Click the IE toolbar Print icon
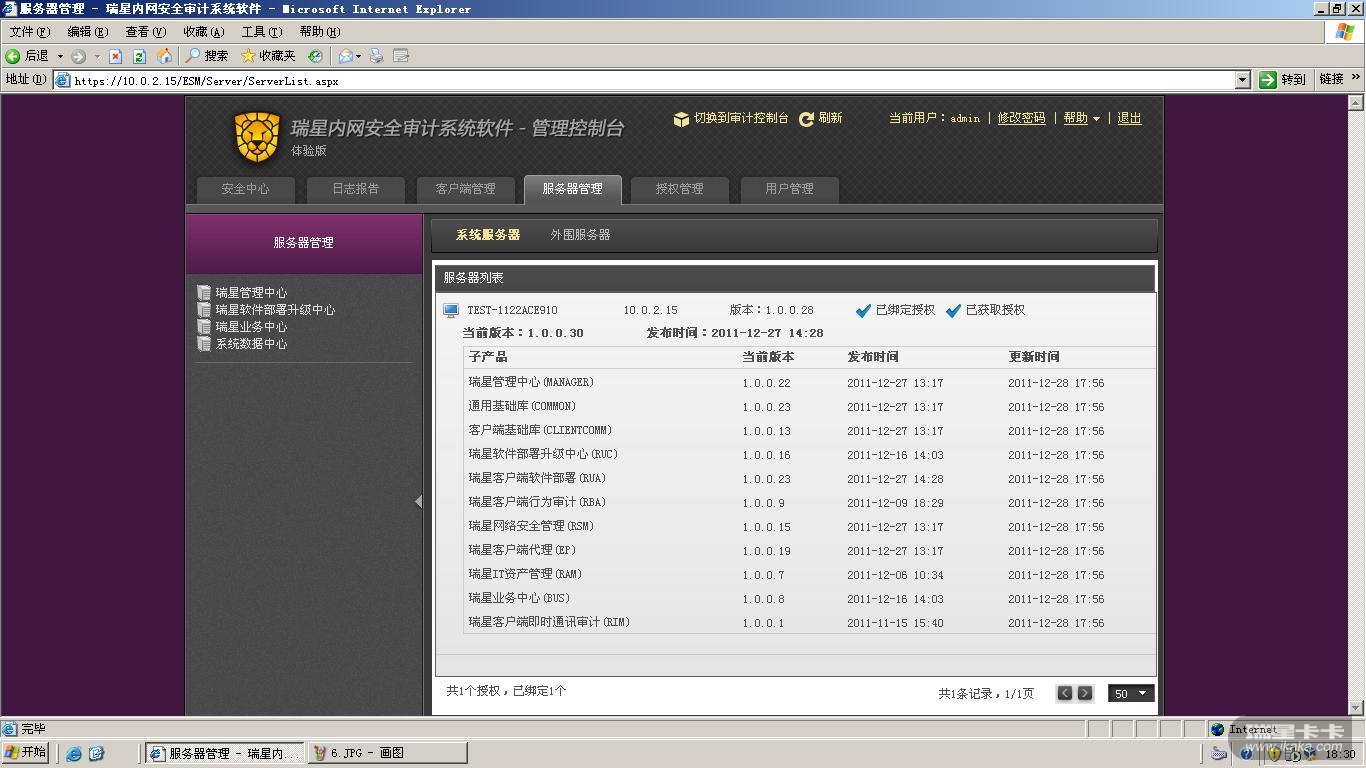Screen dimensions: 1366x768 377,56
